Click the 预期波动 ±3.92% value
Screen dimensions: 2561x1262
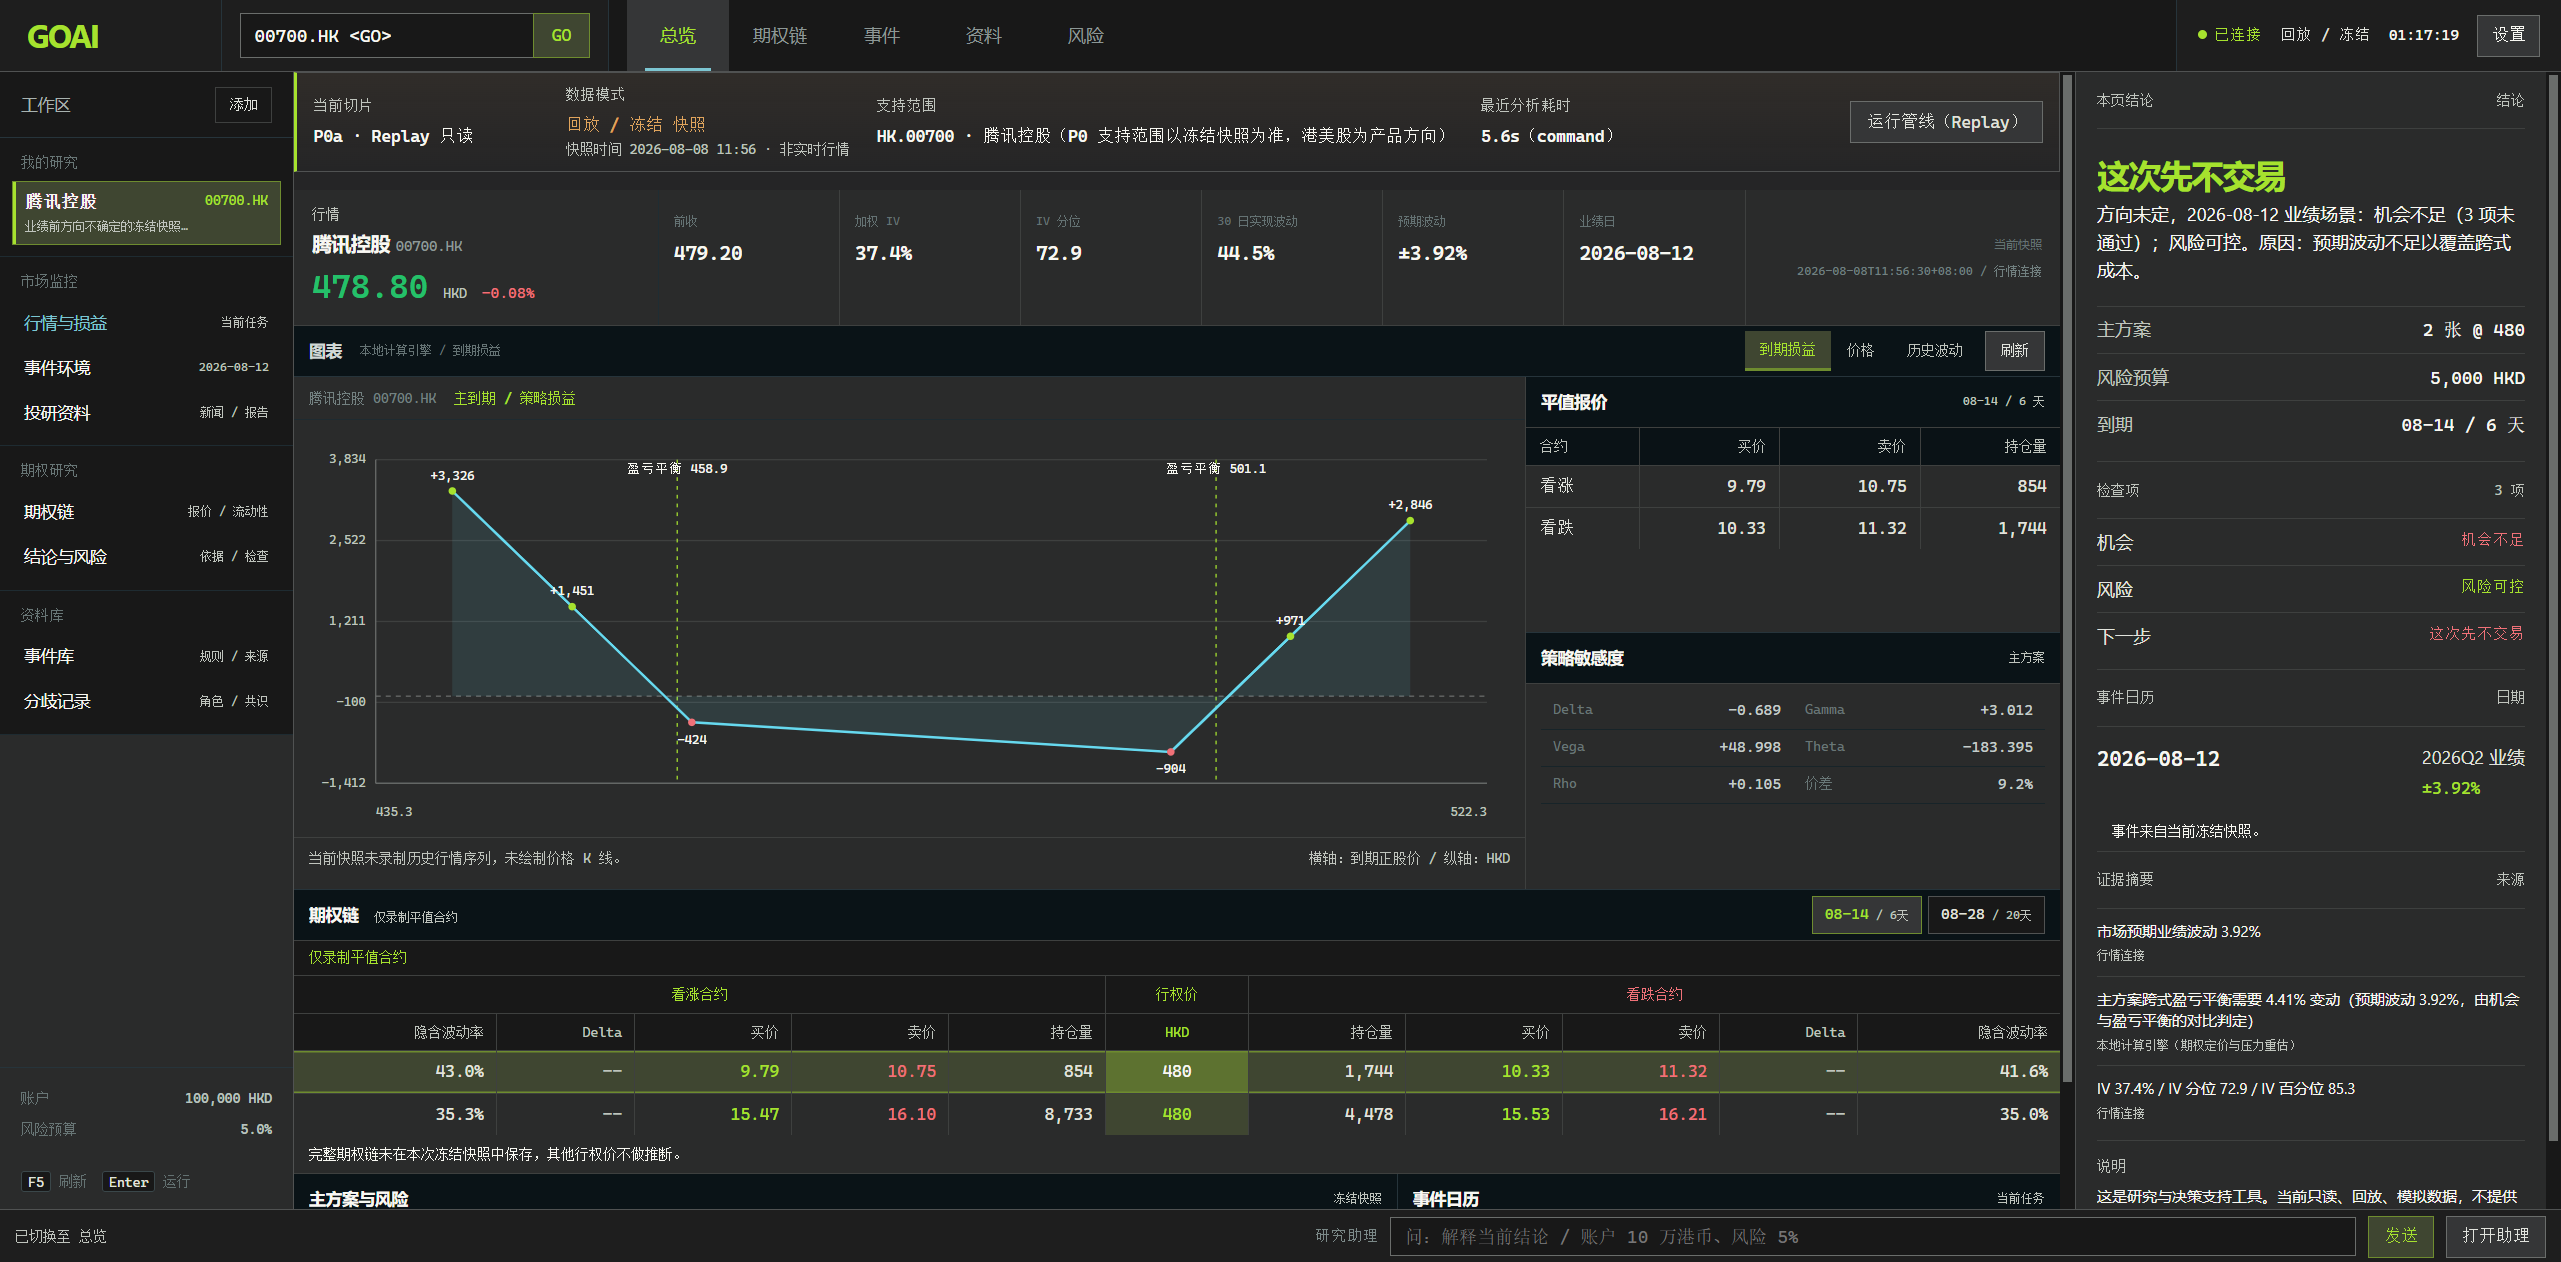[x=1432, y=254]
